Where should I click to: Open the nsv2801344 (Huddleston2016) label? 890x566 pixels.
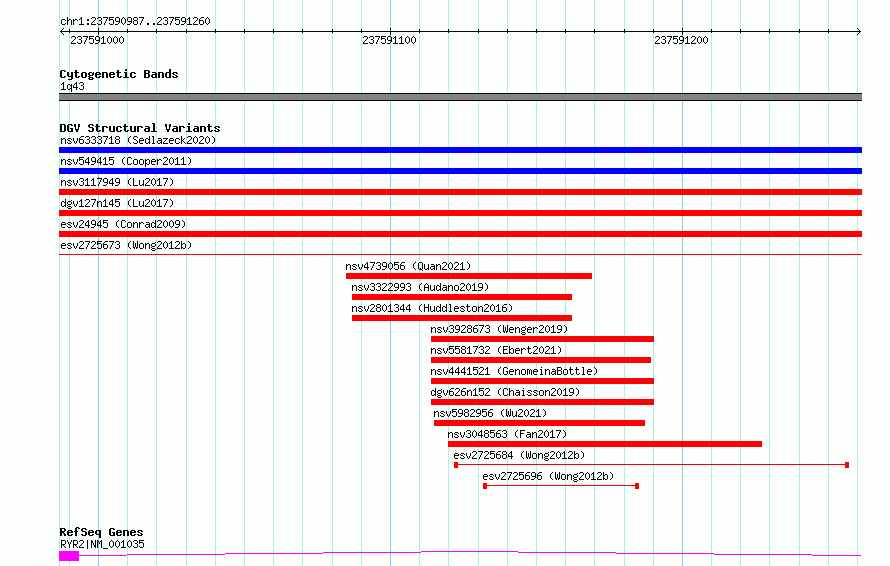[x=432, y=308]
